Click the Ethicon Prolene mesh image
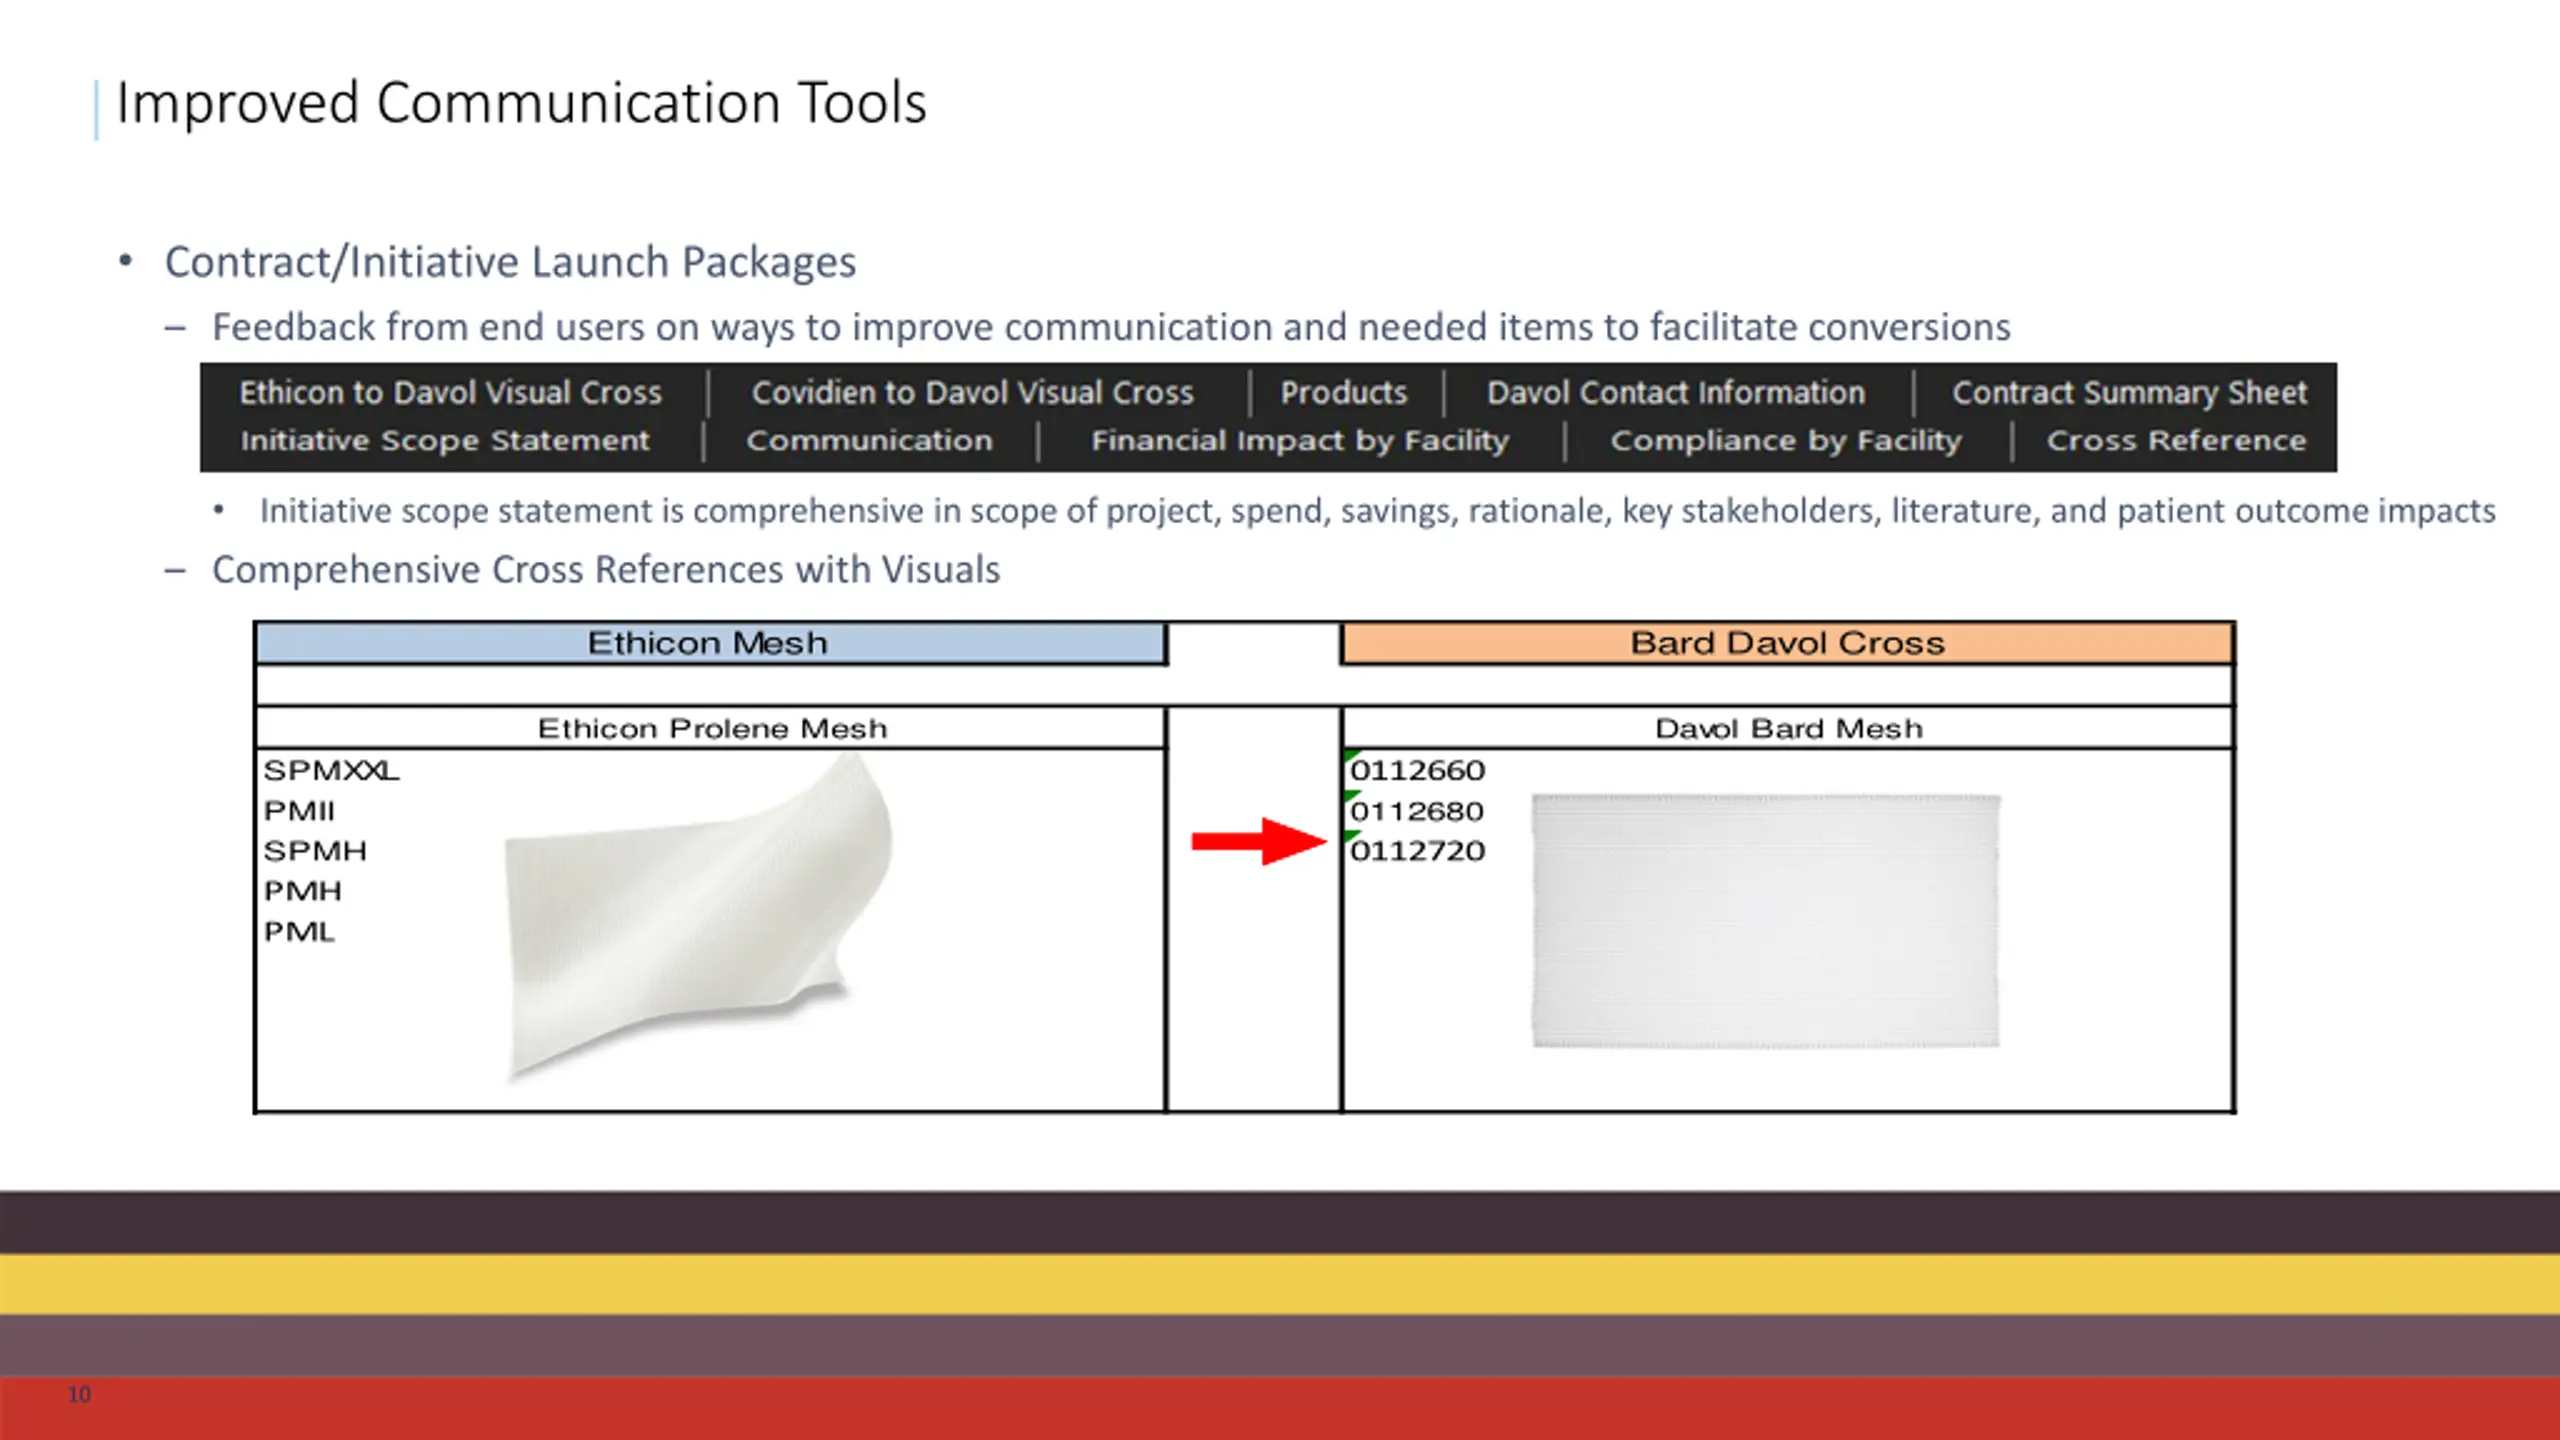Screen dimensions: 2560x1440 tap(698, 918)
